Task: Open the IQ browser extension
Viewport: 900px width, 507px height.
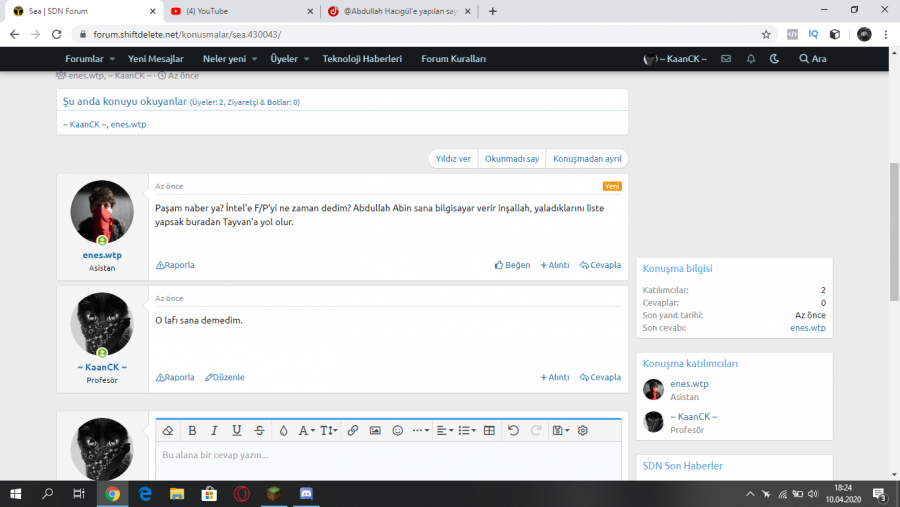Action: (813, 34)
